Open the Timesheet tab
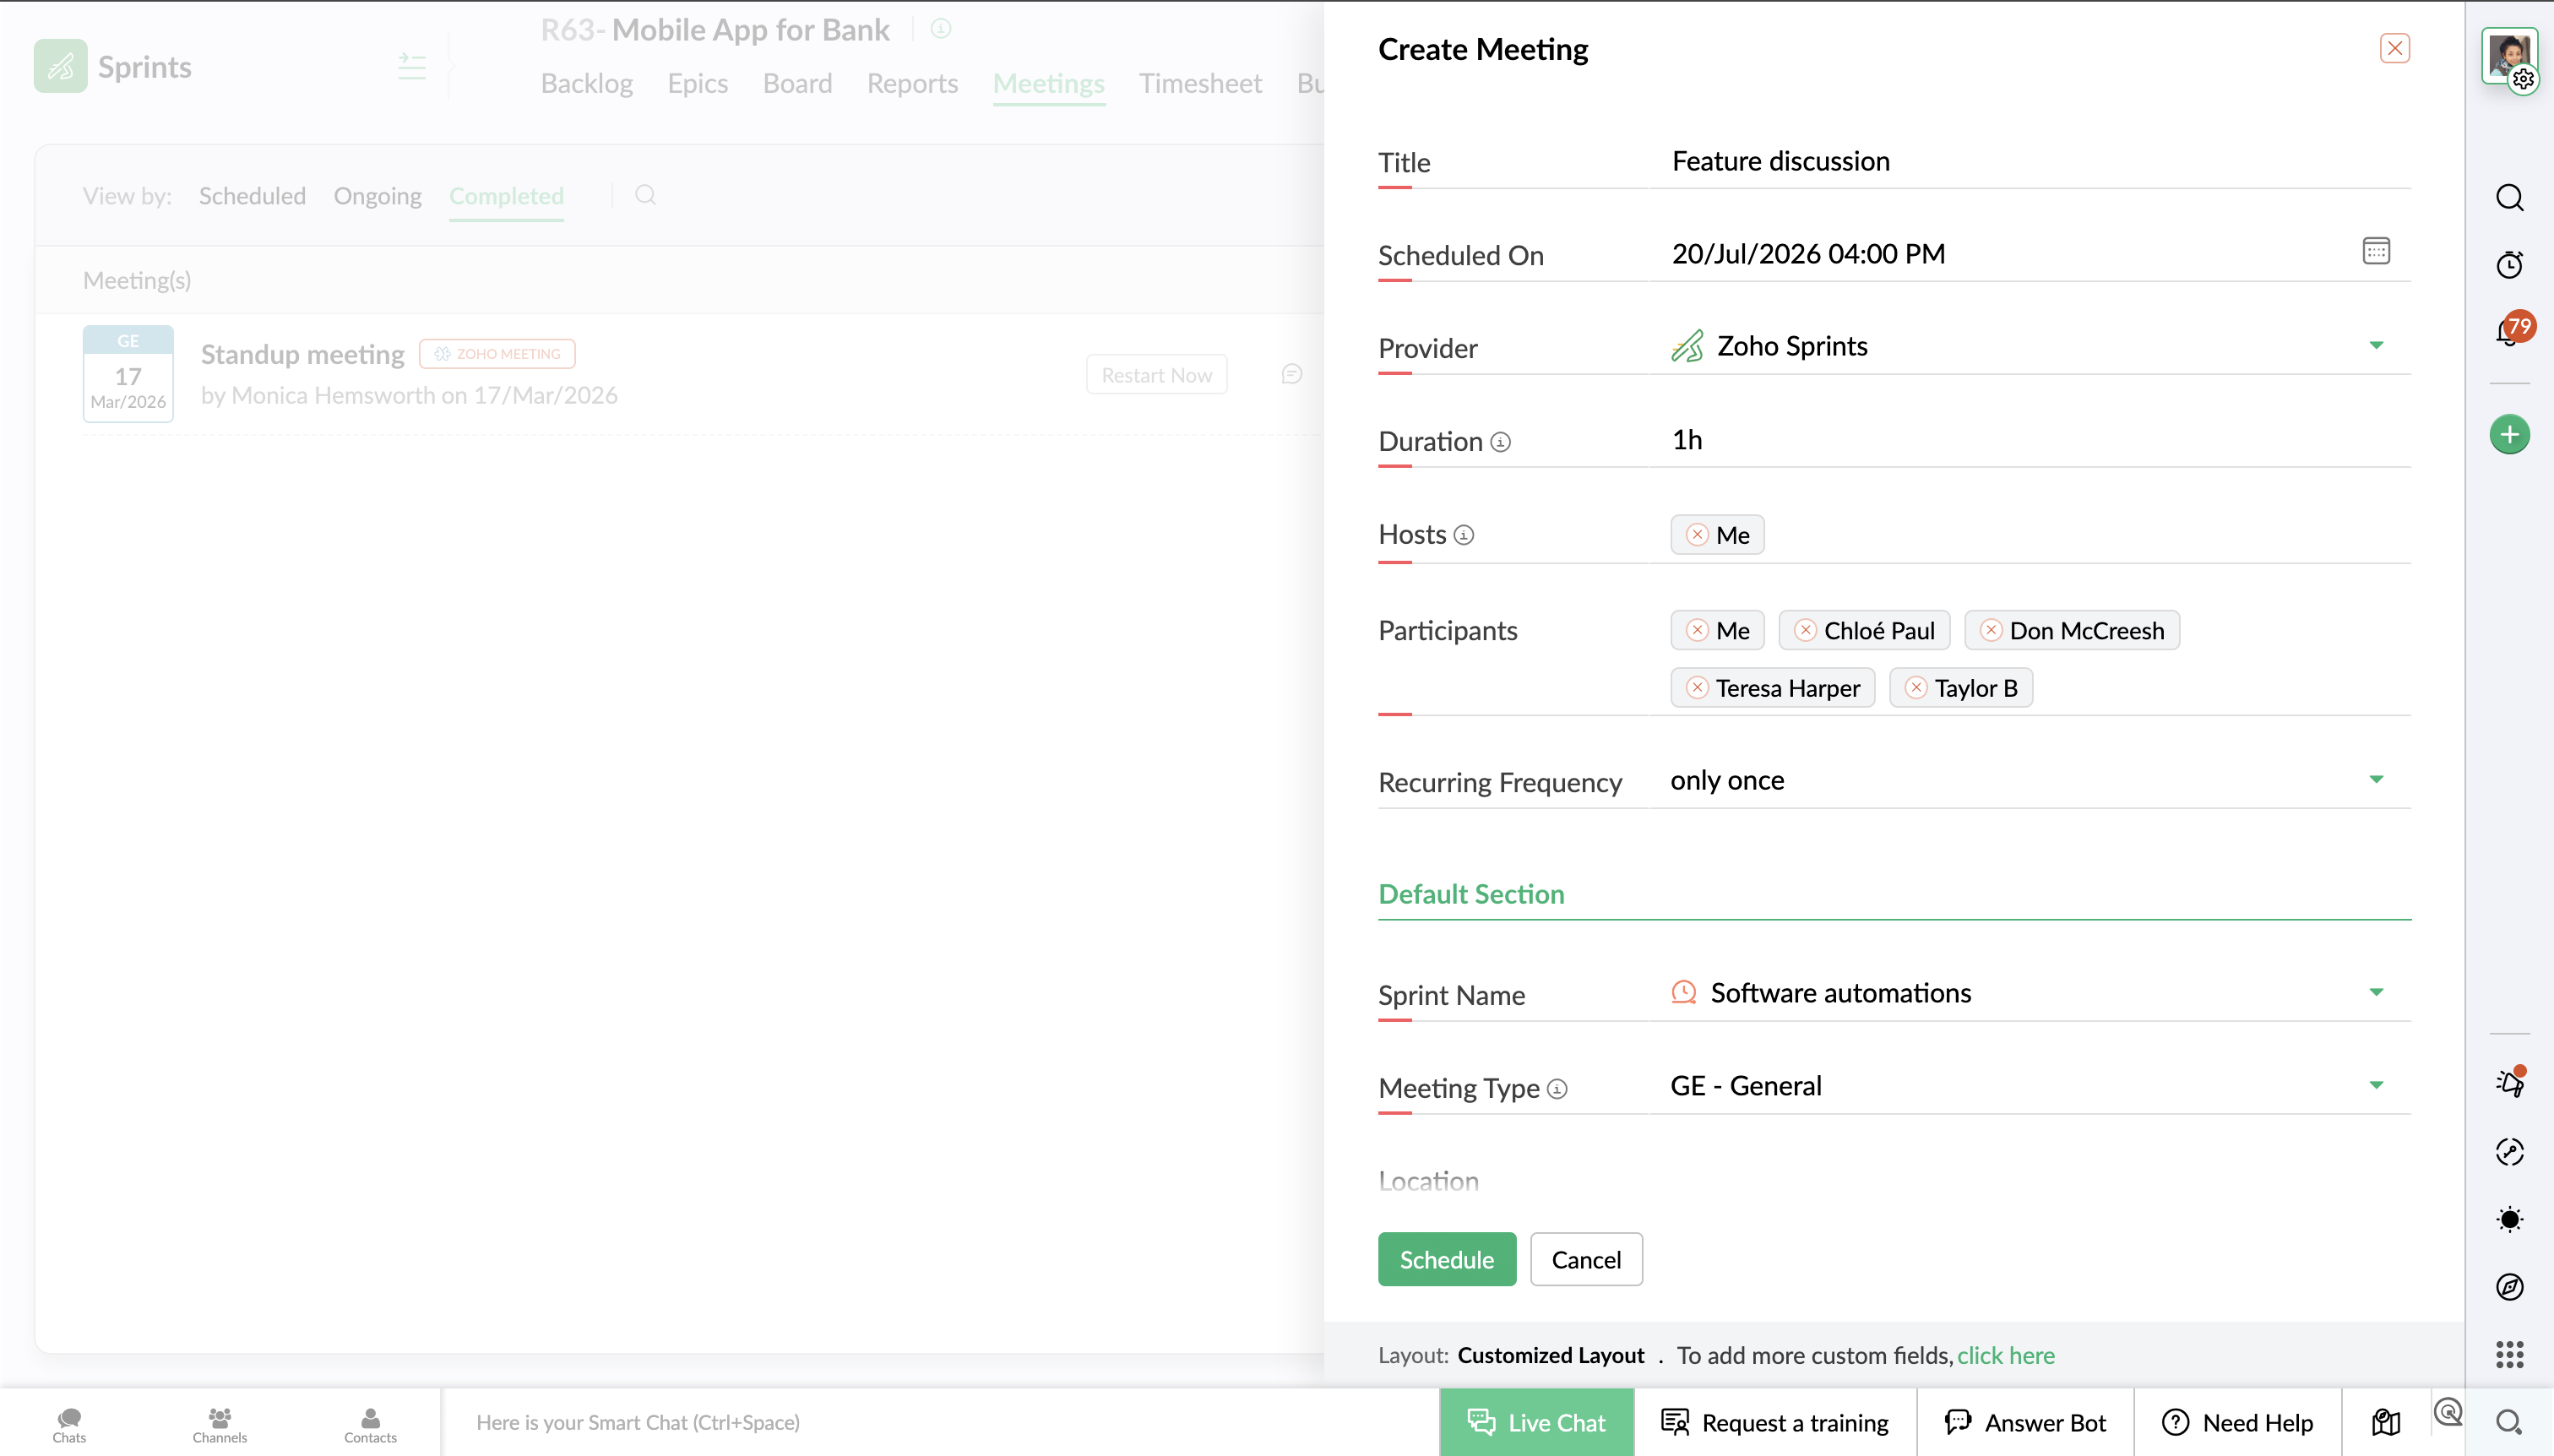The height and width of the screenshot is (1456, 2554). tap(1200, 83)
